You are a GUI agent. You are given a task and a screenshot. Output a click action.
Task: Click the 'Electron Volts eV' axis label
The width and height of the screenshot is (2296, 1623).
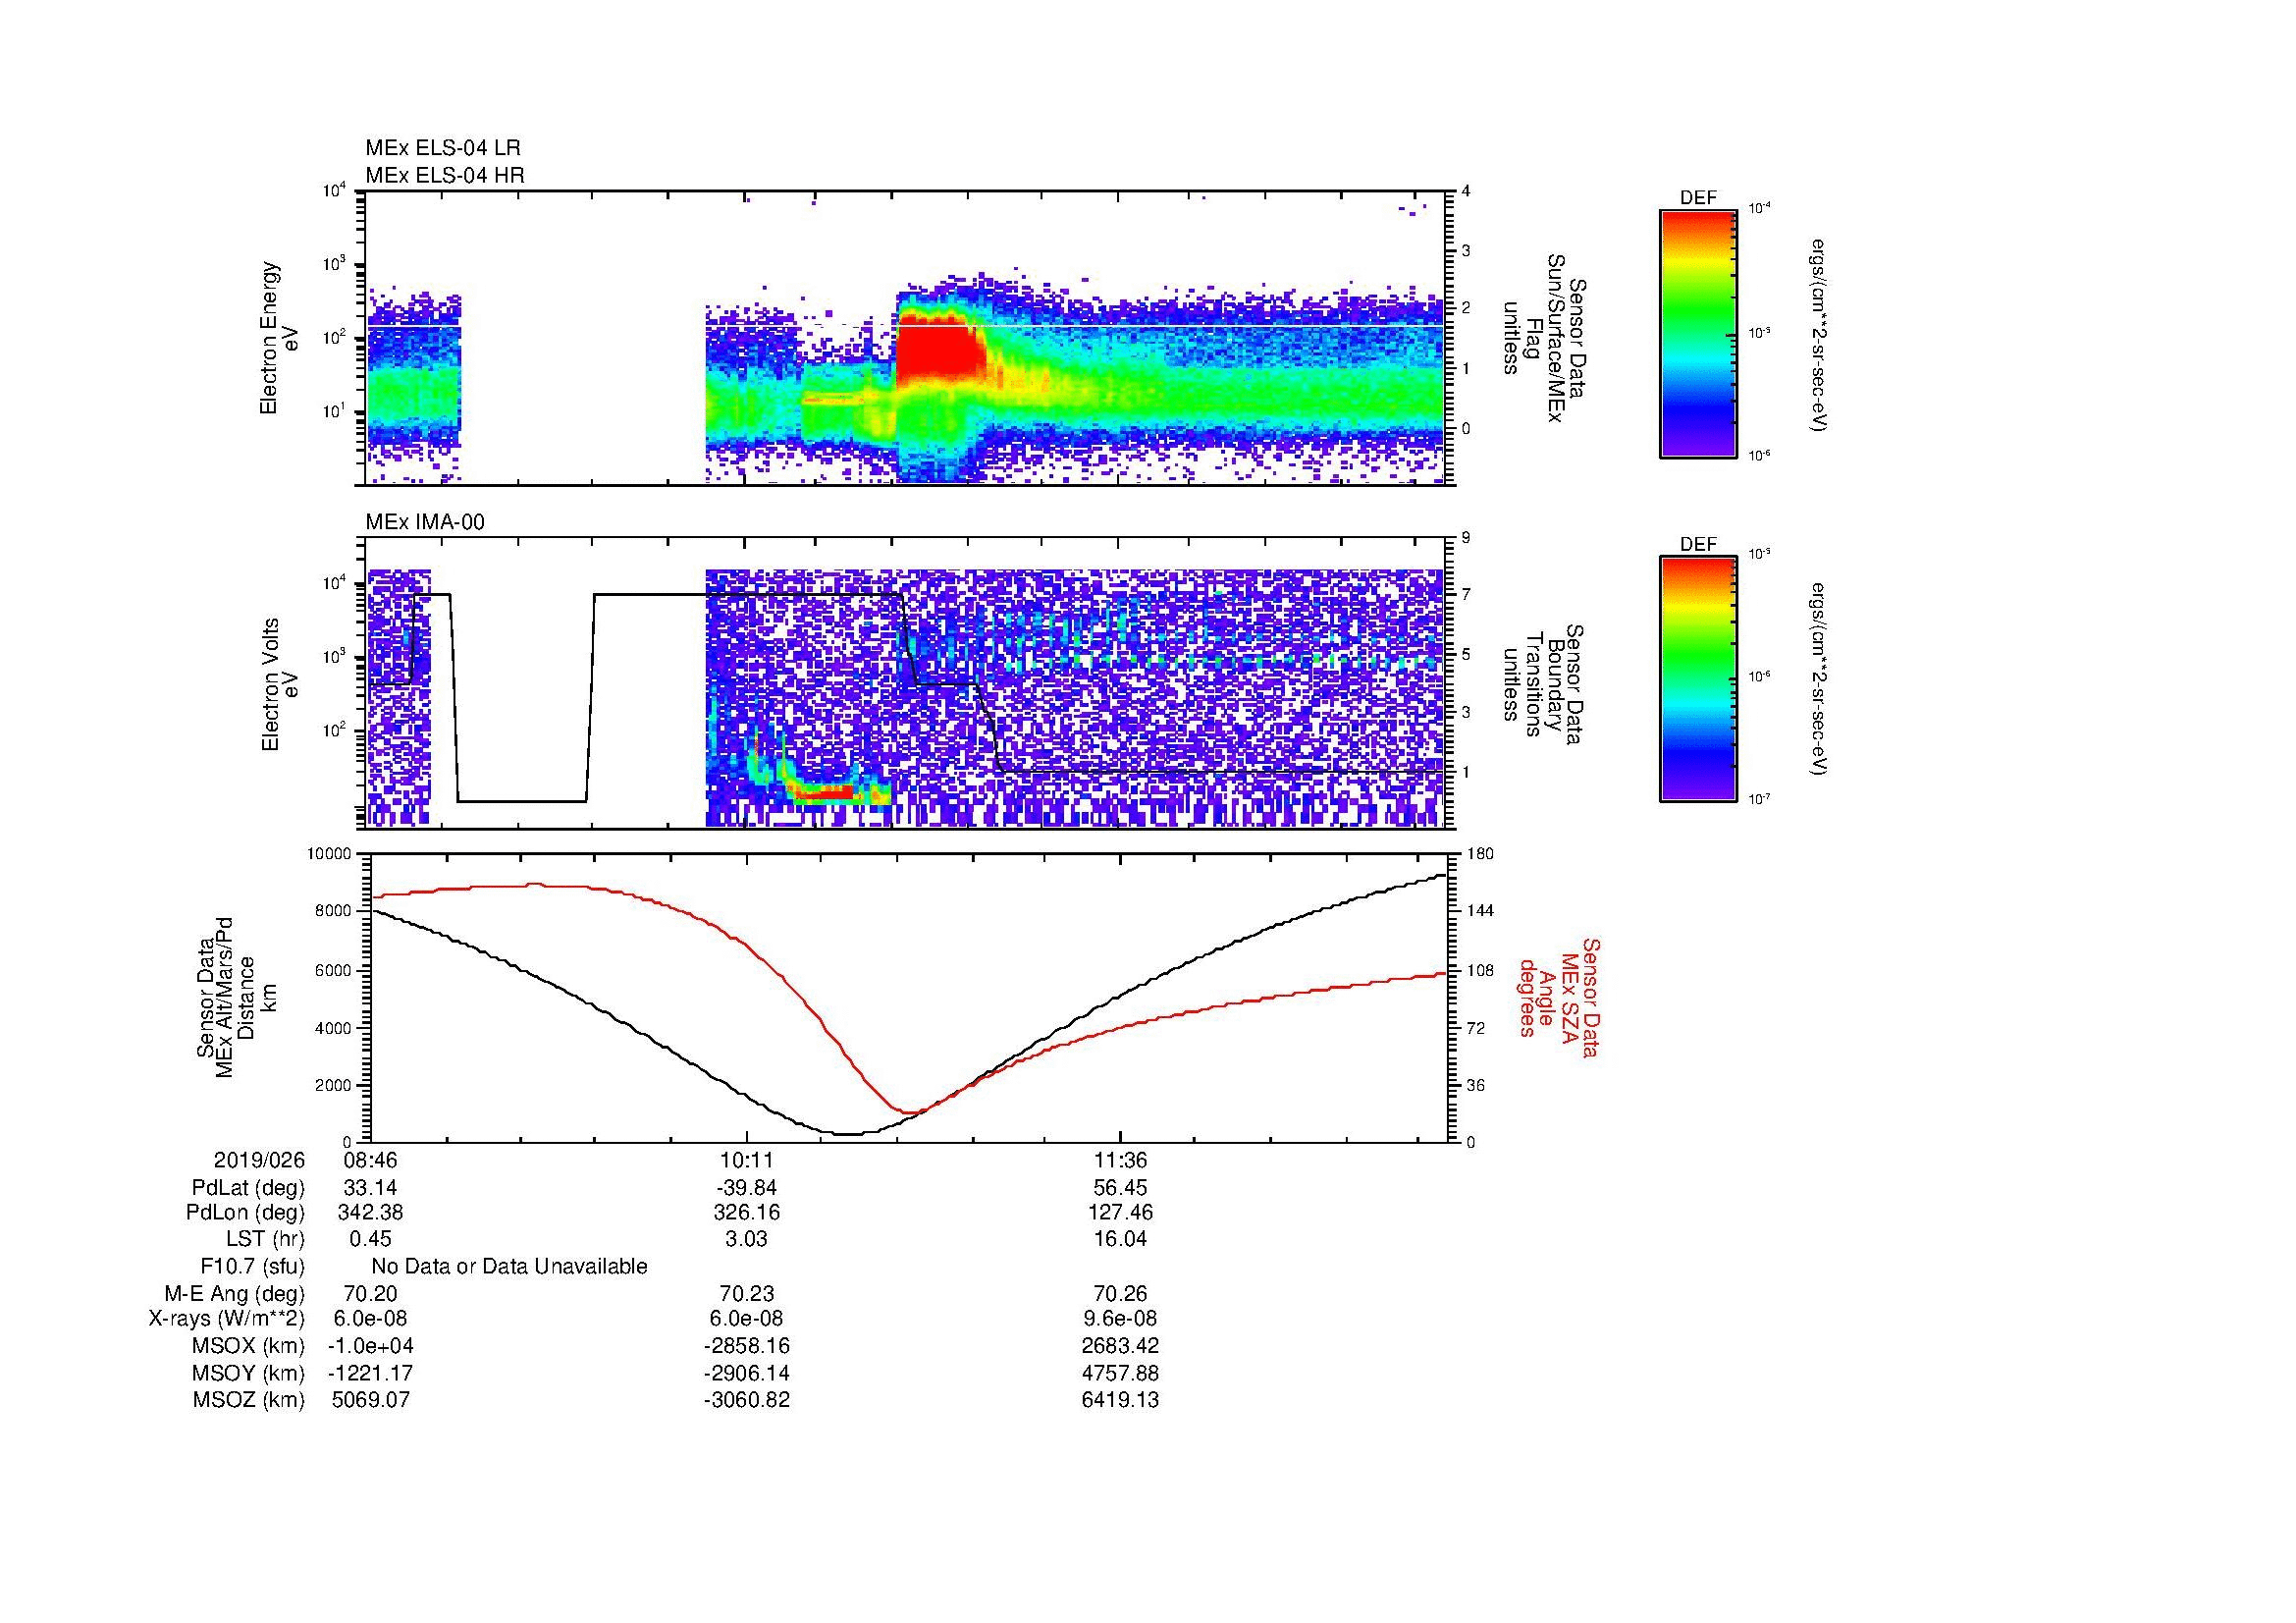pyautogui.click(x=279, y=684)
